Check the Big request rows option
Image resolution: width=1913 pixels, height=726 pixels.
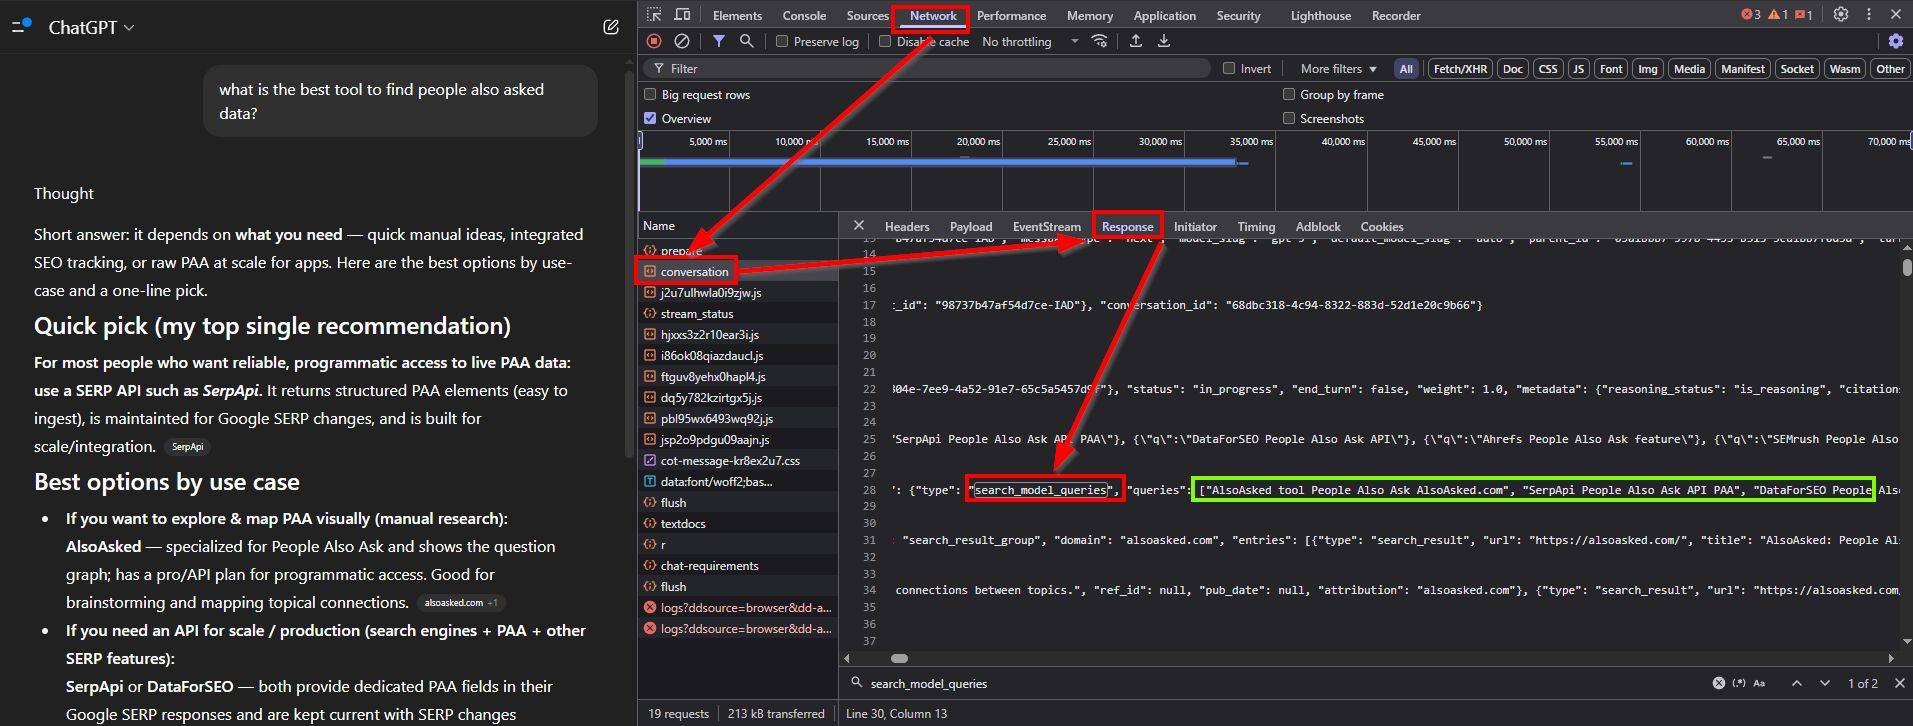point(651,95)
